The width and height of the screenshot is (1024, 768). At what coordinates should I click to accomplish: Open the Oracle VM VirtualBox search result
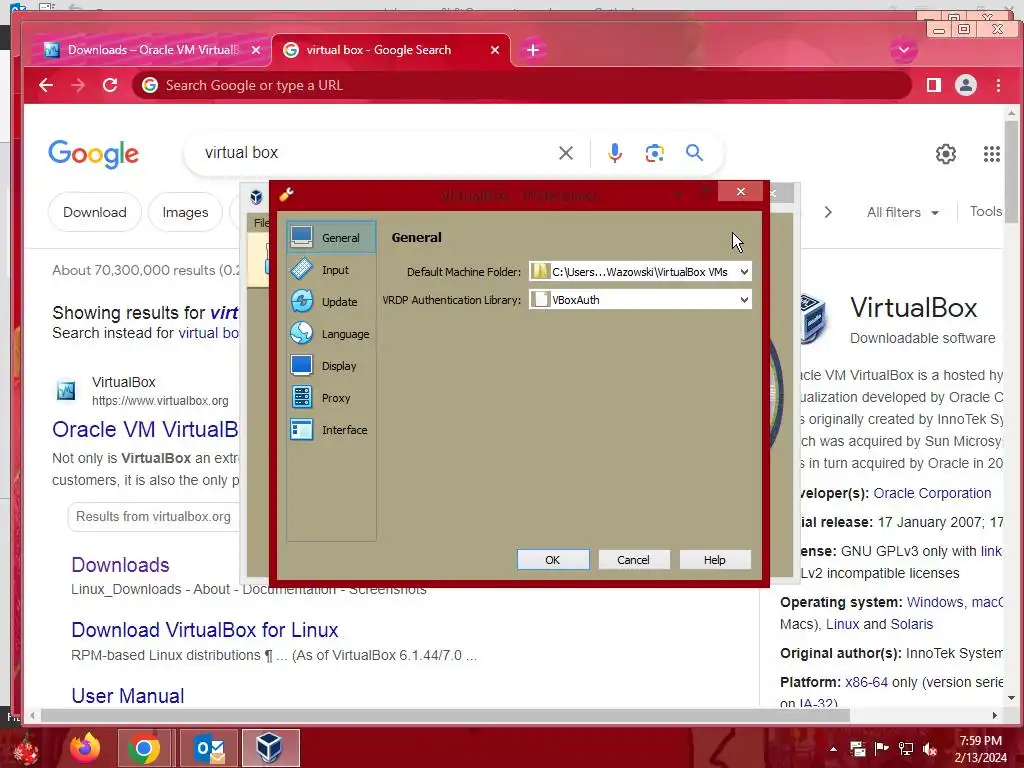[145, 429]
